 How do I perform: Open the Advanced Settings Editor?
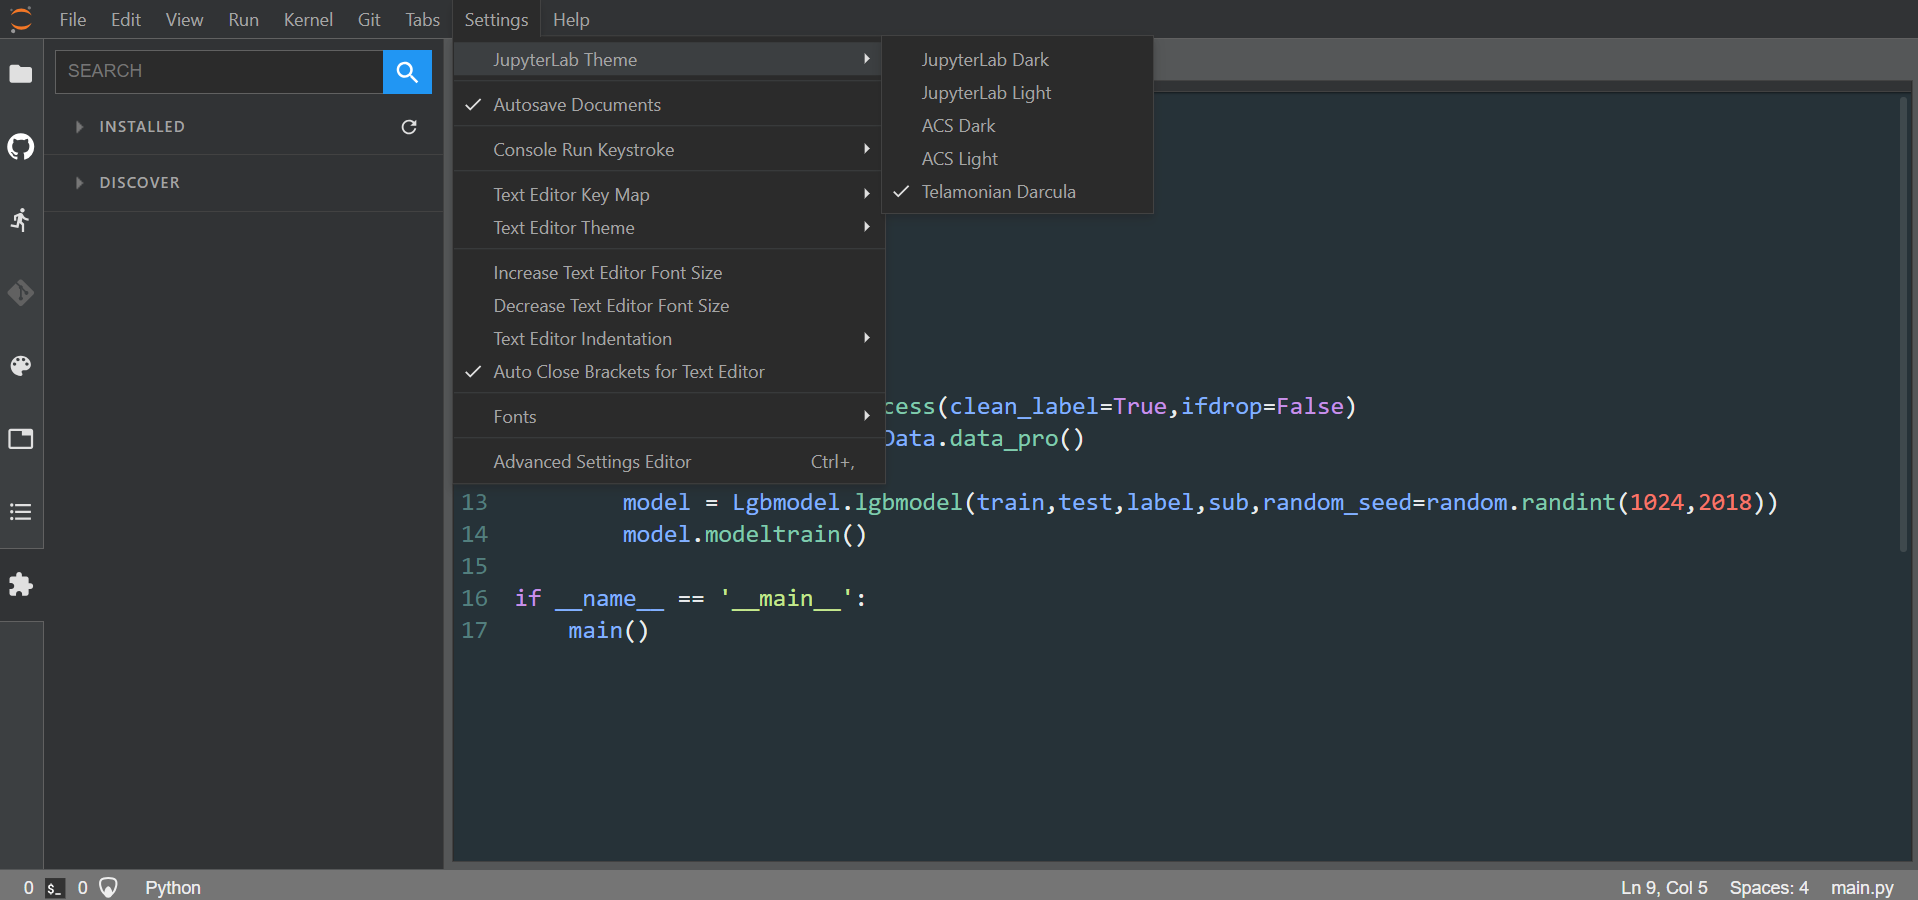click(x=668, y=462)
